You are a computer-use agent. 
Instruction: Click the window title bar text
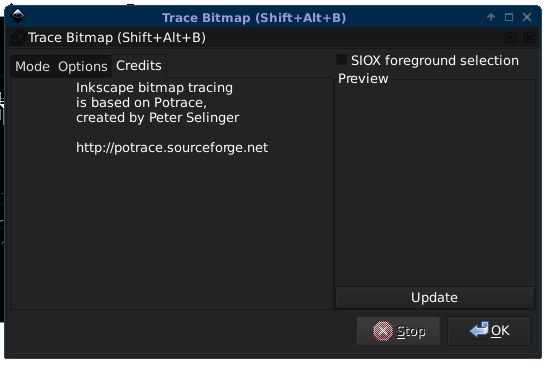pyautogui.click(x=254, y=18)
